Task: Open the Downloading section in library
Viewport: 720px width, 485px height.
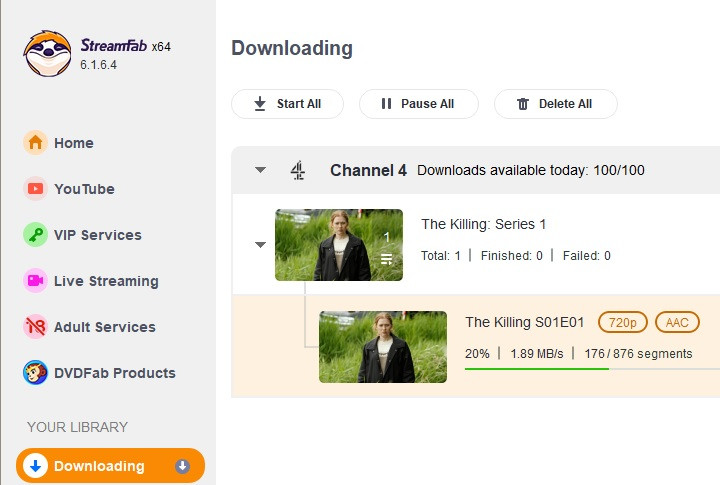Action: [99, 466]
